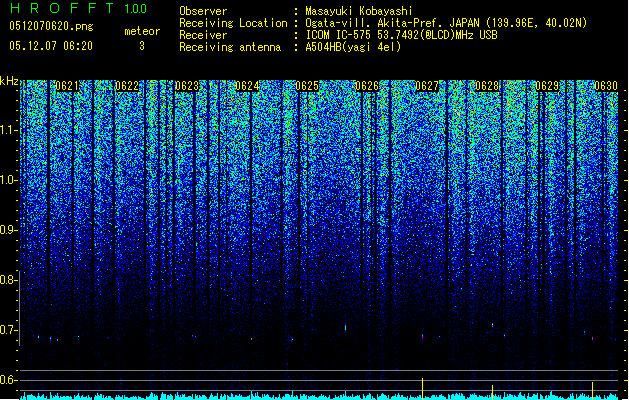Click the 0622 time marker
Screen dimensions: 629x400
[x=127, y=86]
